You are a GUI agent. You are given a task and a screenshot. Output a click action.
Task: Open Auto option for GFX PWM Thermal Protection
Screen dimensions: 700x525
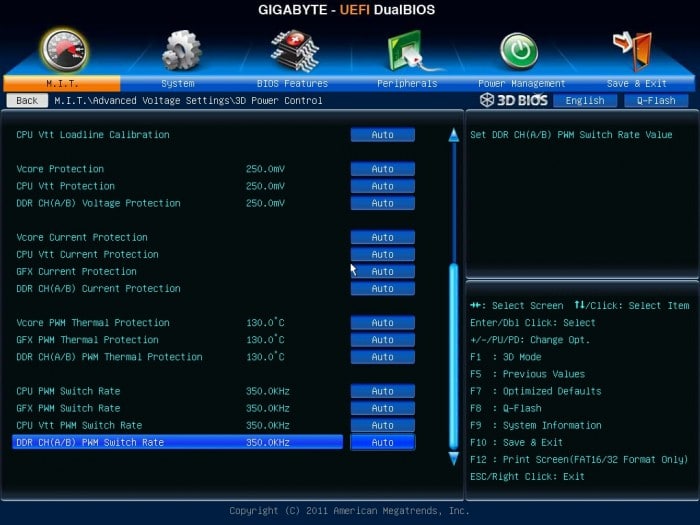383,340
